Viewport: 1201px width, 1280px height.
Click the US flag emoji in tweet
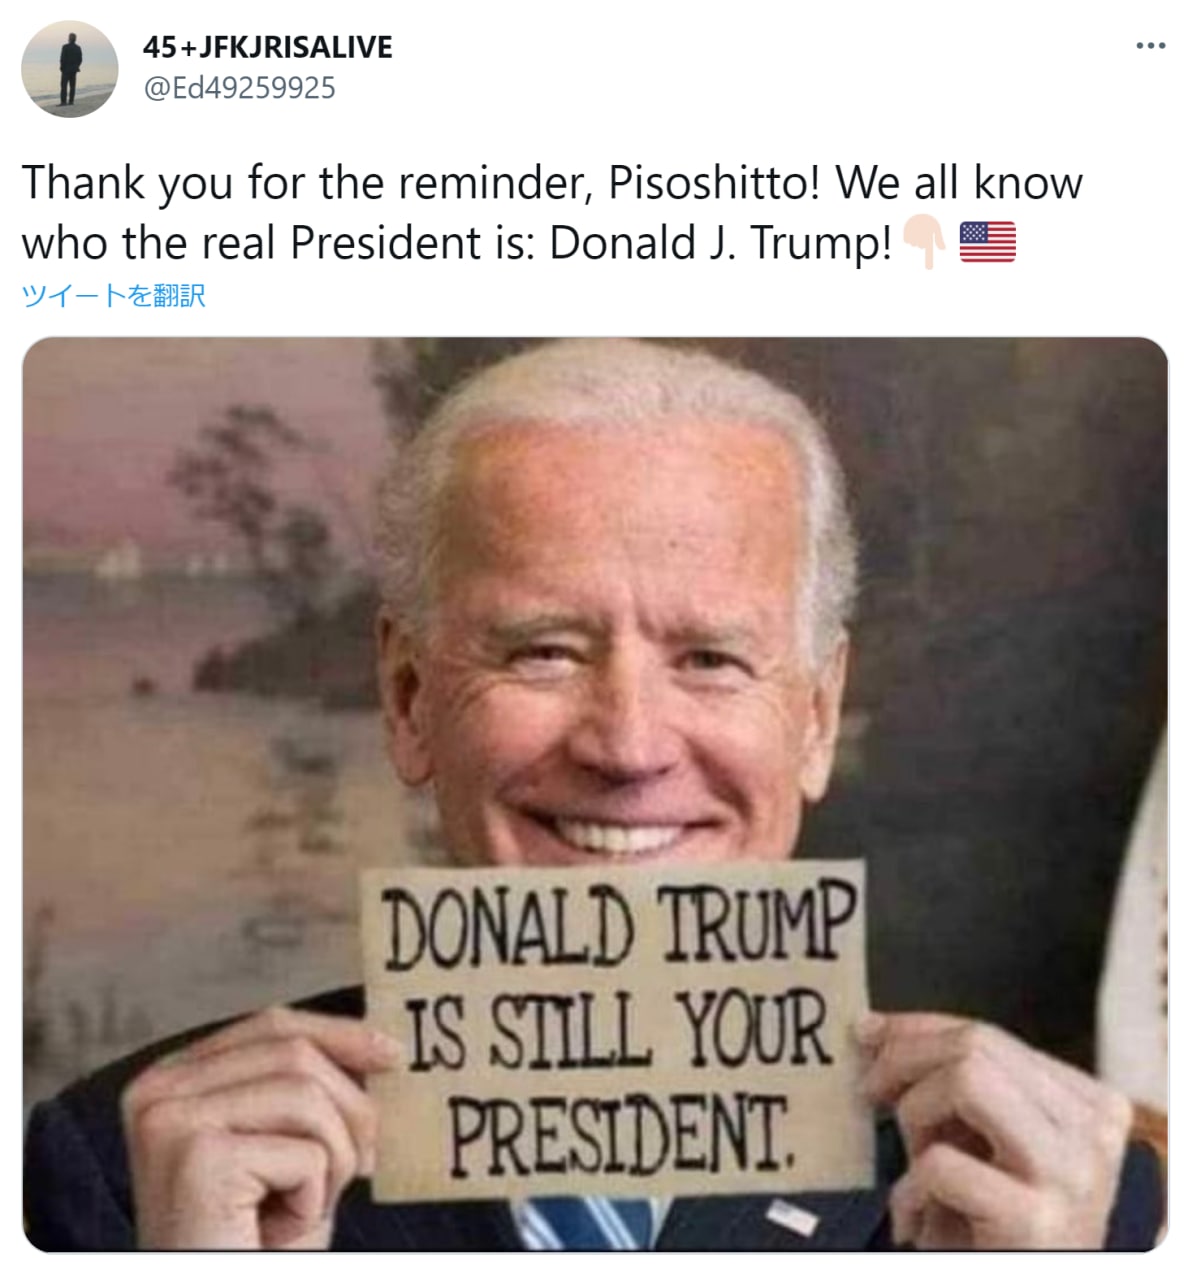[987, 242]
